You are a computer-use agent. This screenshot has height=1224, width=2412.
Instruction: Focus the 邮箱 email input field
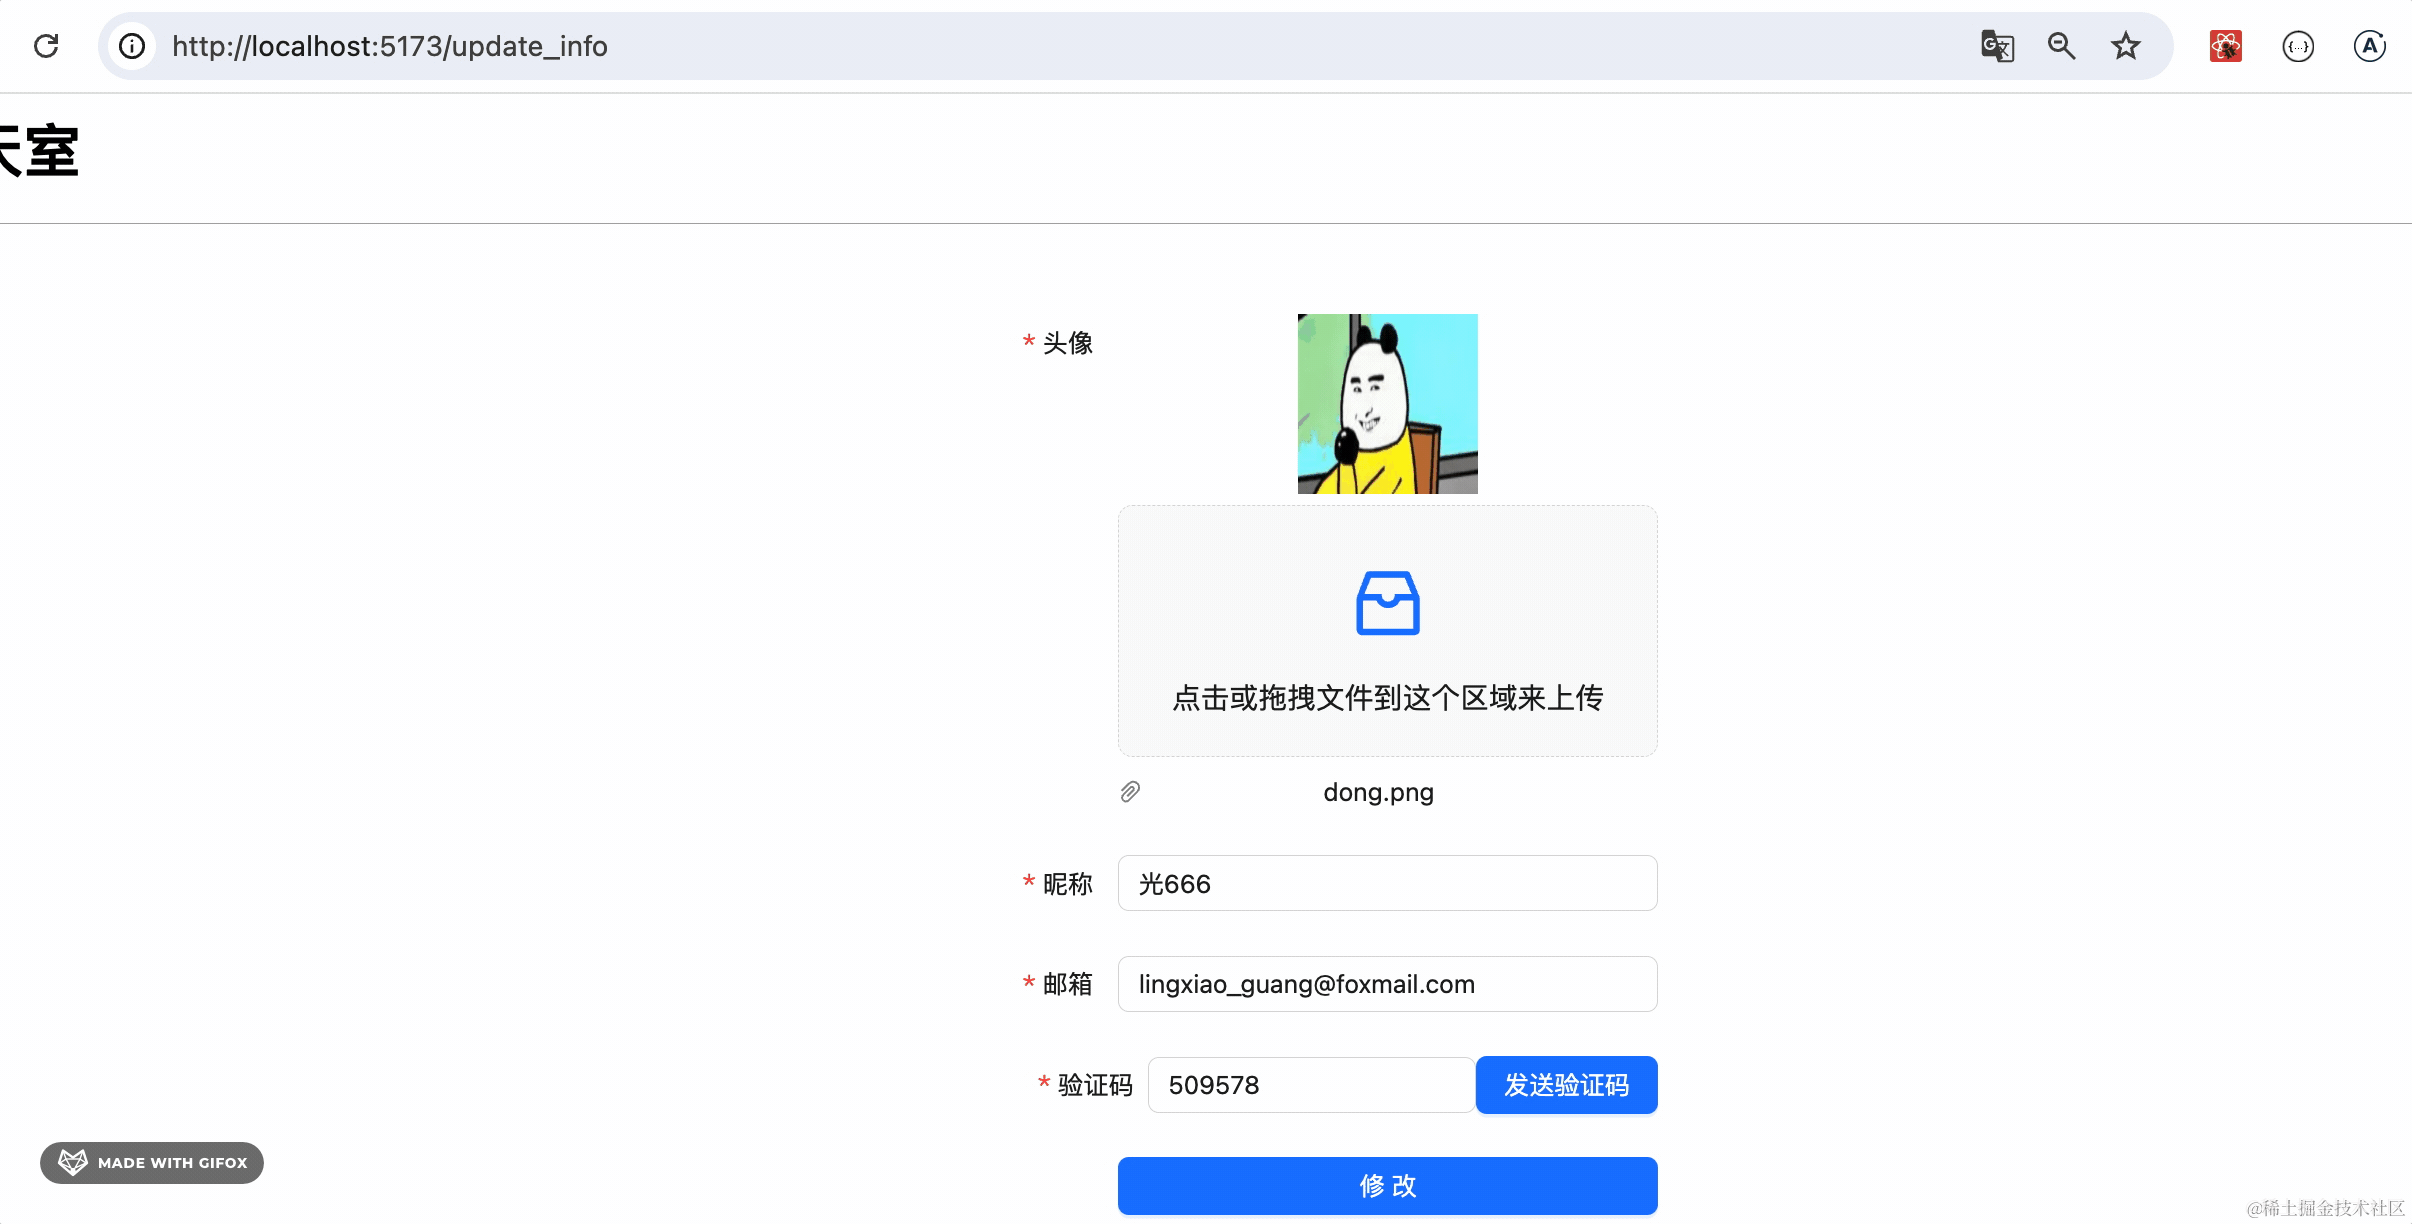point(1387,984)
